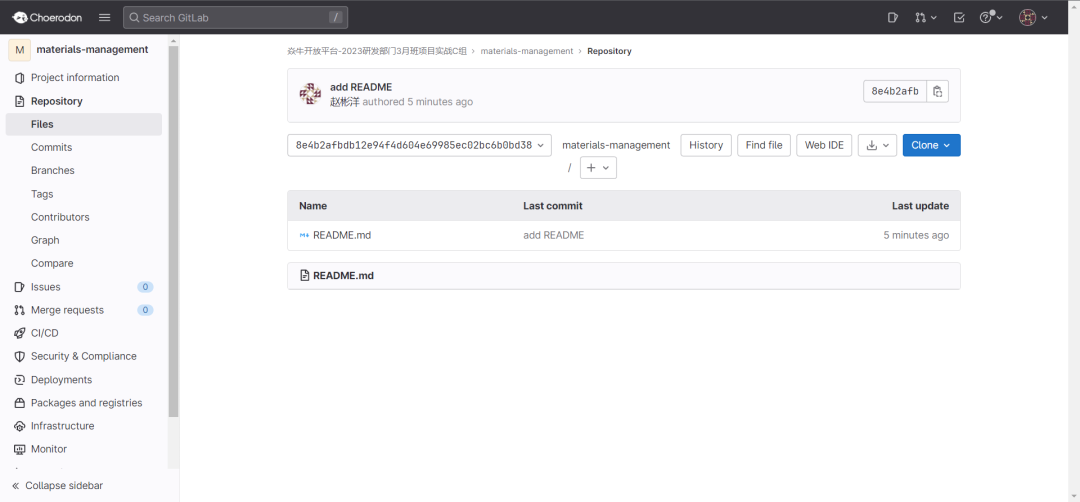1080x502 pixels.
Task: Click materials-management path link
Action: coord(616,145)
